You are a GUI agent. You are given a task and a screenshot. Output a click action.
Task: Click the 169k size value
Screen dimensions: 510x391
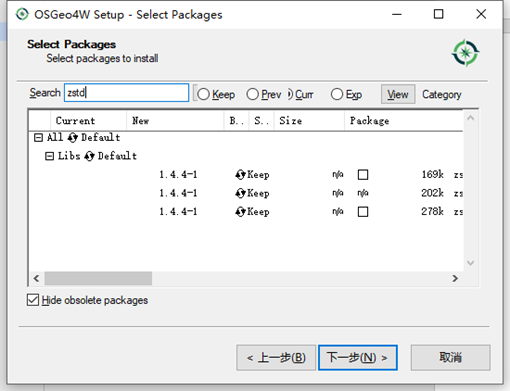433,174
